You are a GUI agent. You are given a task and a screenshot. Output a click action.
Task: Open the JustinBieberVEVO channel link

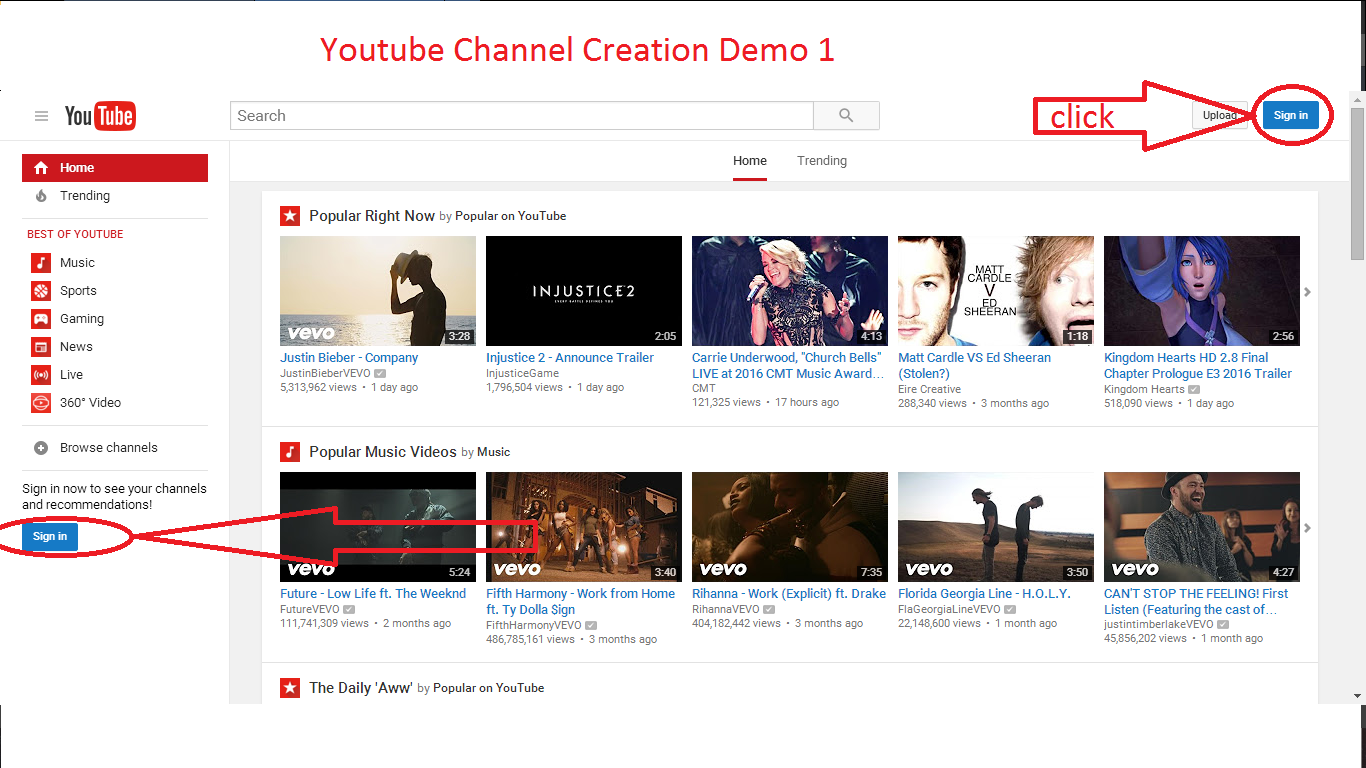pyautogui.click(x=325, y=373)
